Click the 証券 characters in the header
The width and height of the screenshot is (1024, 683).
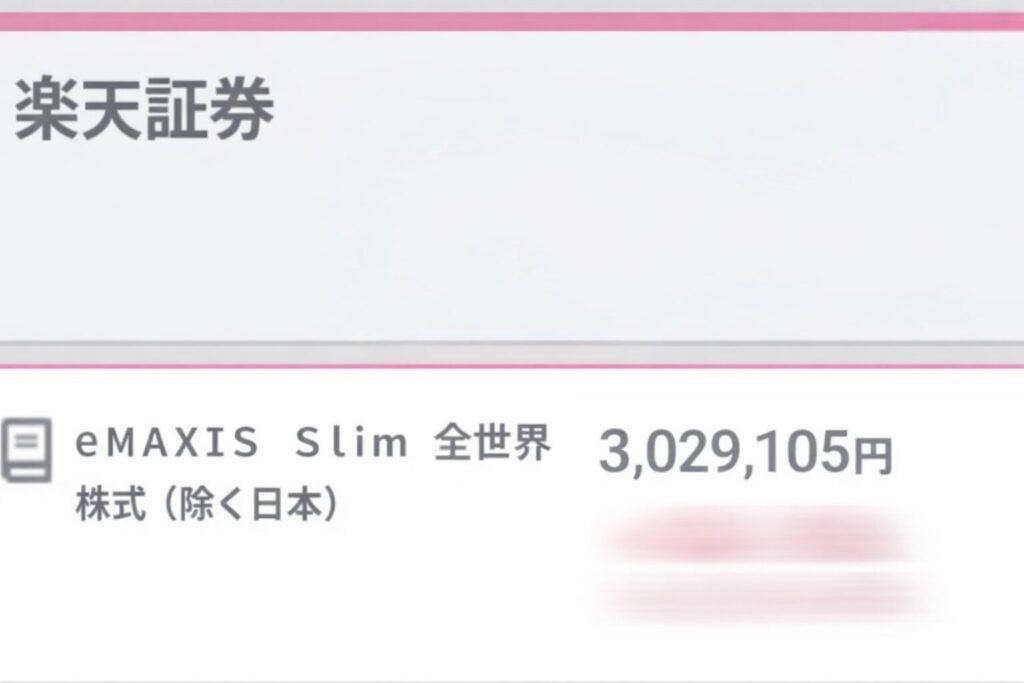[x=210, y=108]
